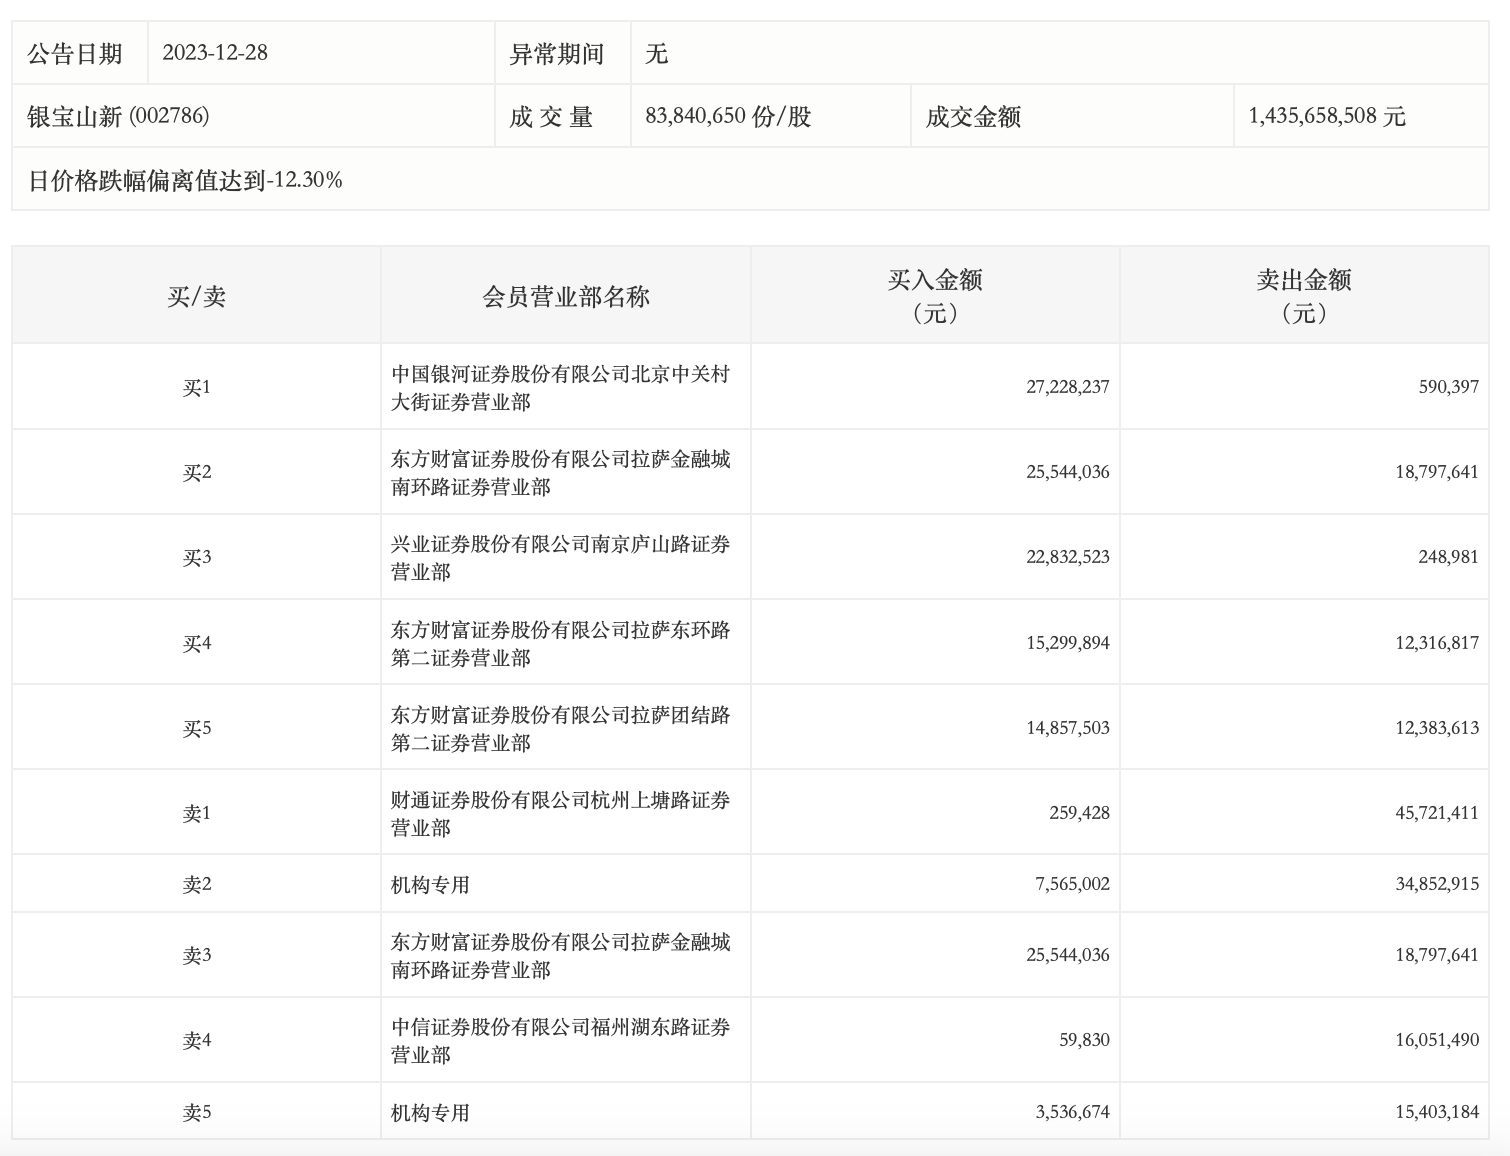Select the 买5 row label
Image resolution: width=1510 pixels, height=1156 pixels.
[x=197, y=728]
